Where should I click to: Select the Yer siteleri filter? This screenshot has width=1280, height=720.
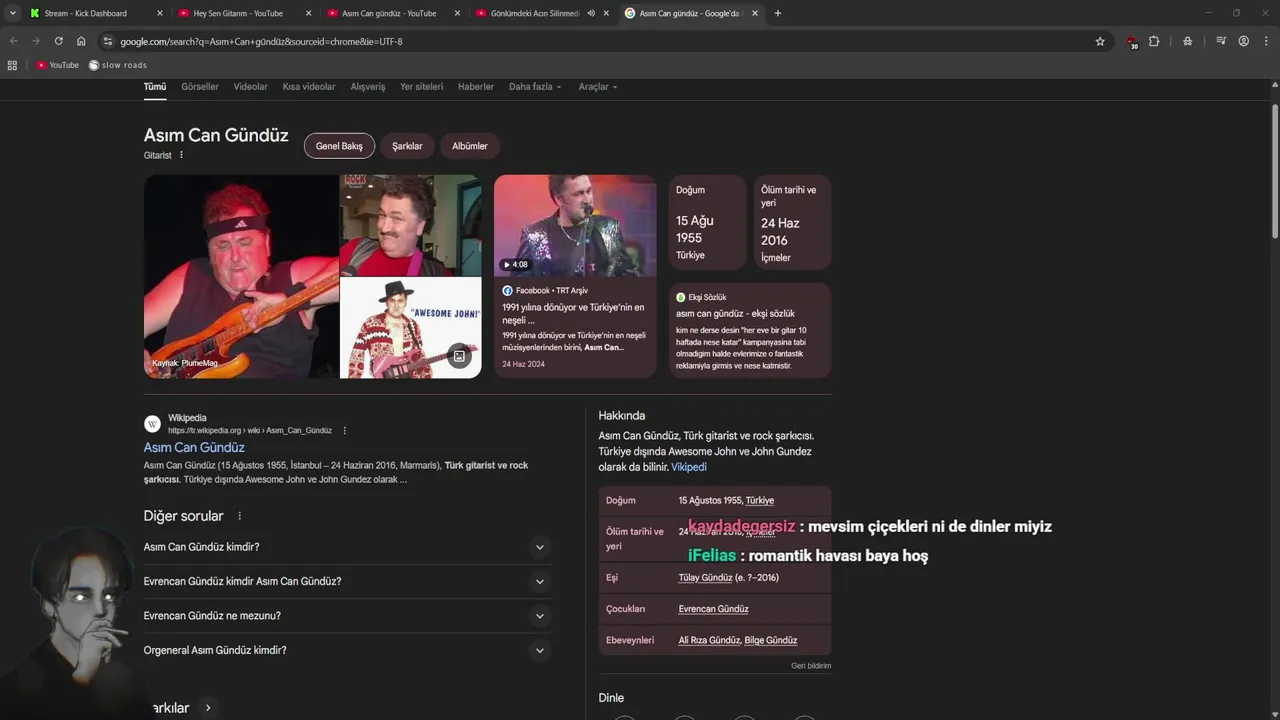tap(421, 87)
